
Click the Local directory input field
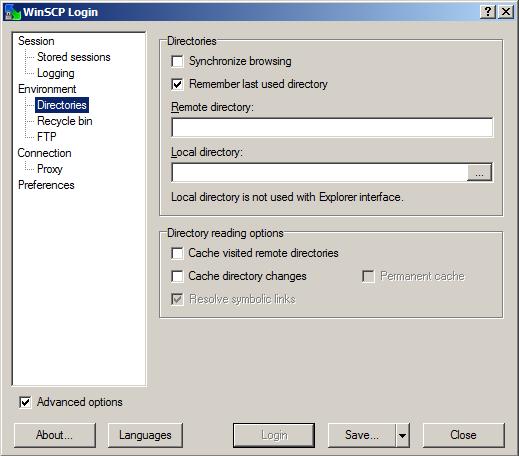pyautogui.click(x=320, y=172)
